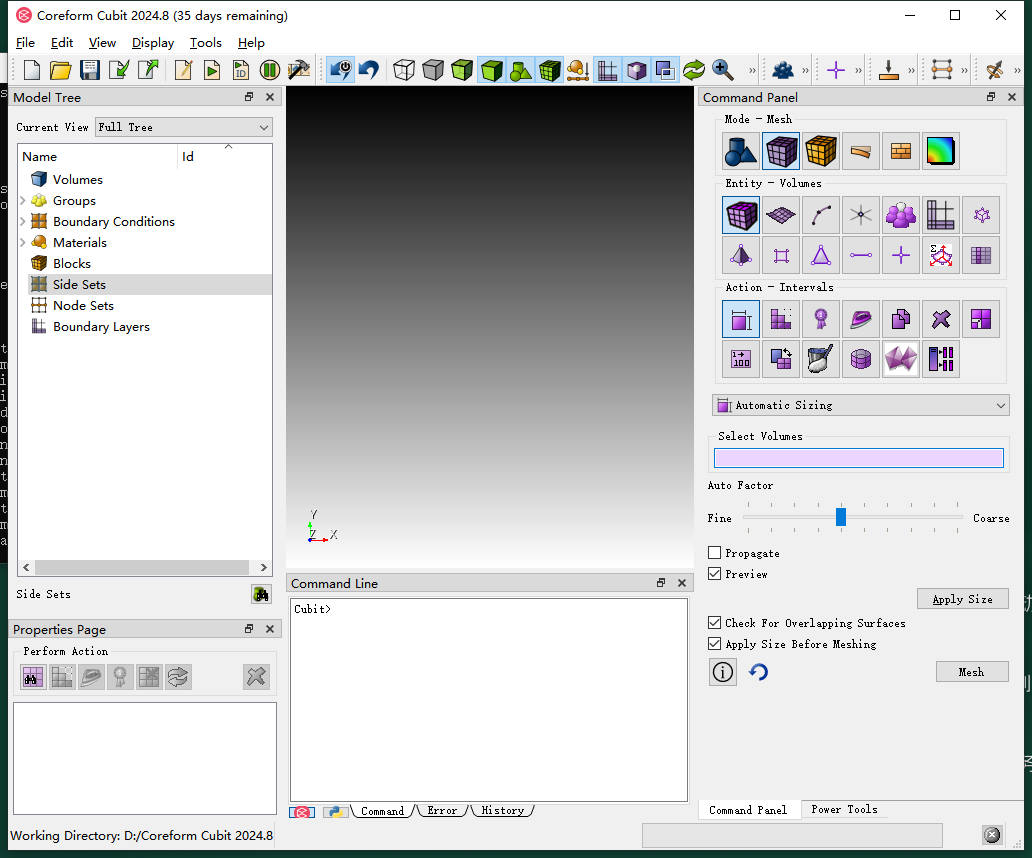
Task: Switch to the Power Tools tab
Action: click(x=844, y=809)
